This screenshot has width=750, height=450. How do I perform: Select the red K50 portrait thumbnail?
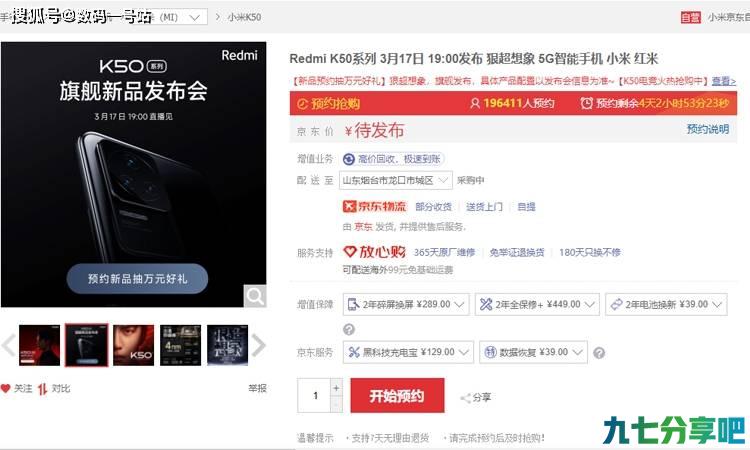pos(133,345)
